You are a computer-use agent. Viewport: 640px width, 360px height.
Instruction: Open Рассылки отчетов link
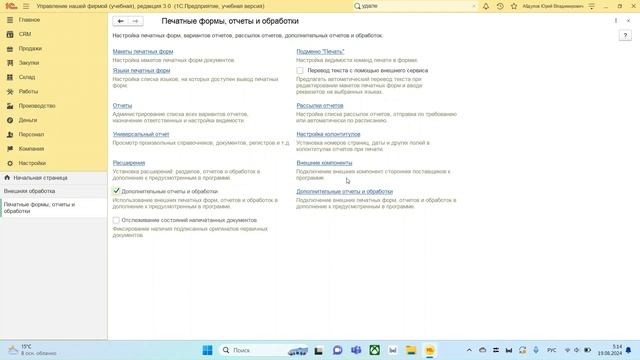click(x=320, y=105)
